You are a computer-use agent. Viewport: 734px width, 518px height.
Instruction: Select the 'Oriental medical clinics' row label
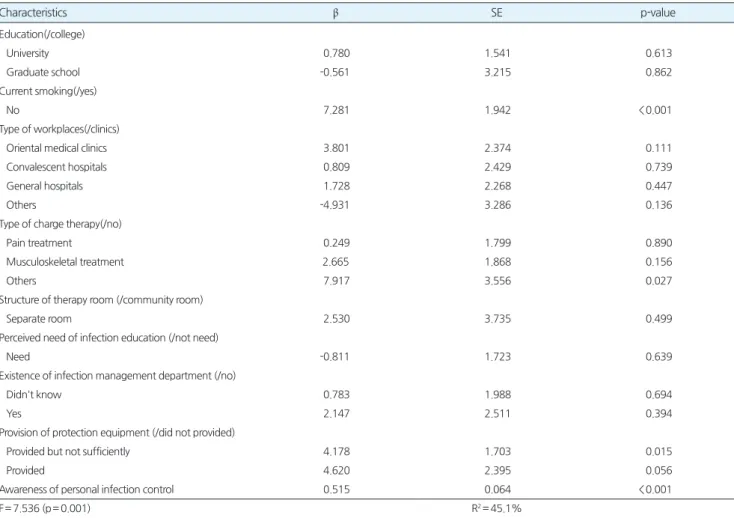click(x=57, y=148)
